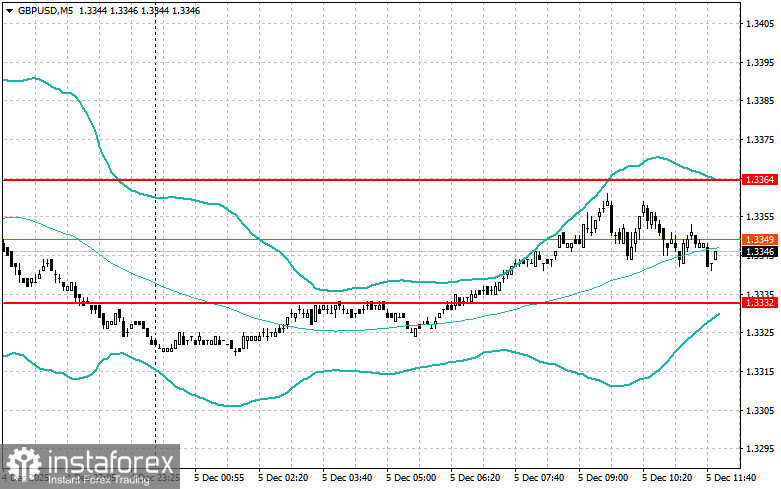Click the GBPUSD,M5 chart title text
The image size is (781, 489).
[x=44, y=10]
